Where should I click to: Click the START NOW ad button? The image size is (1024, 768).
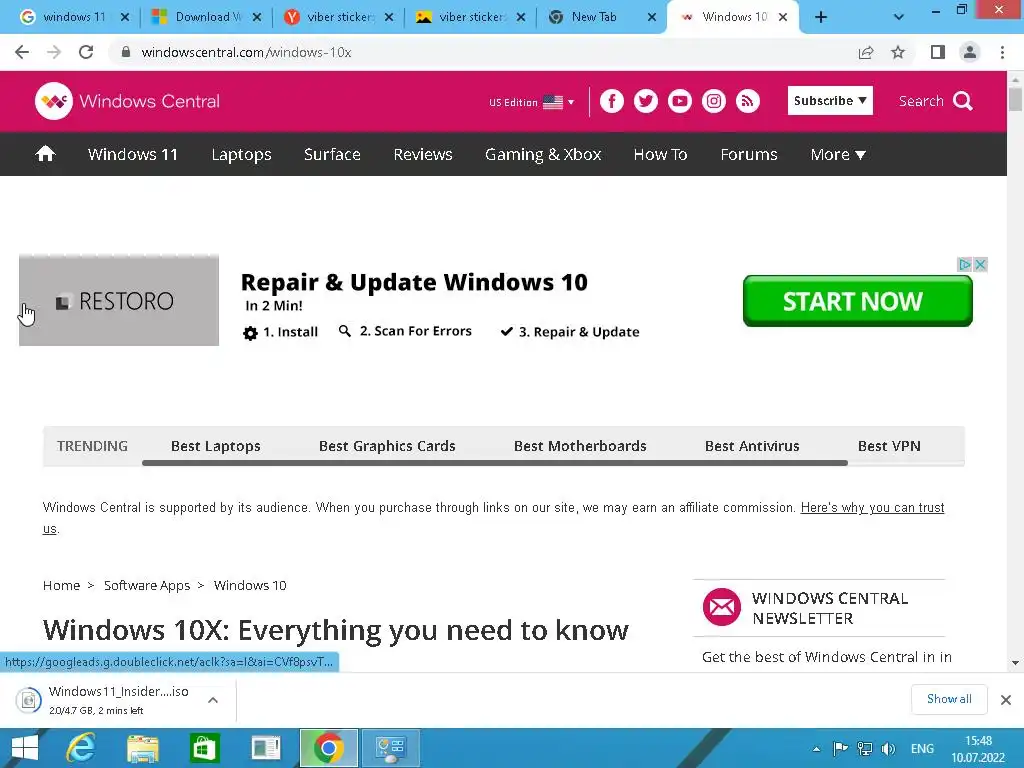coord(857,301)
